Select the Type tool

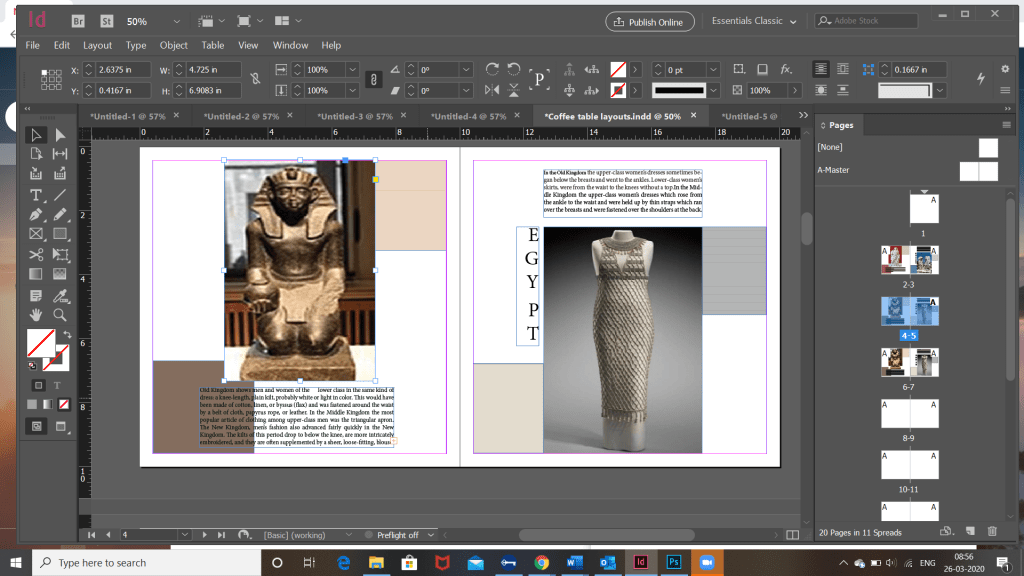tap(36, 194)
